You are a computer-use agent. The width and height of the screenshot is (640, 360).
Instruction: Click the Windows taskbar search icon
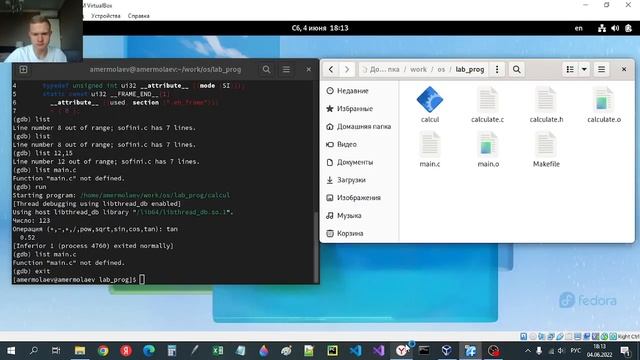(x=34, y=351)
